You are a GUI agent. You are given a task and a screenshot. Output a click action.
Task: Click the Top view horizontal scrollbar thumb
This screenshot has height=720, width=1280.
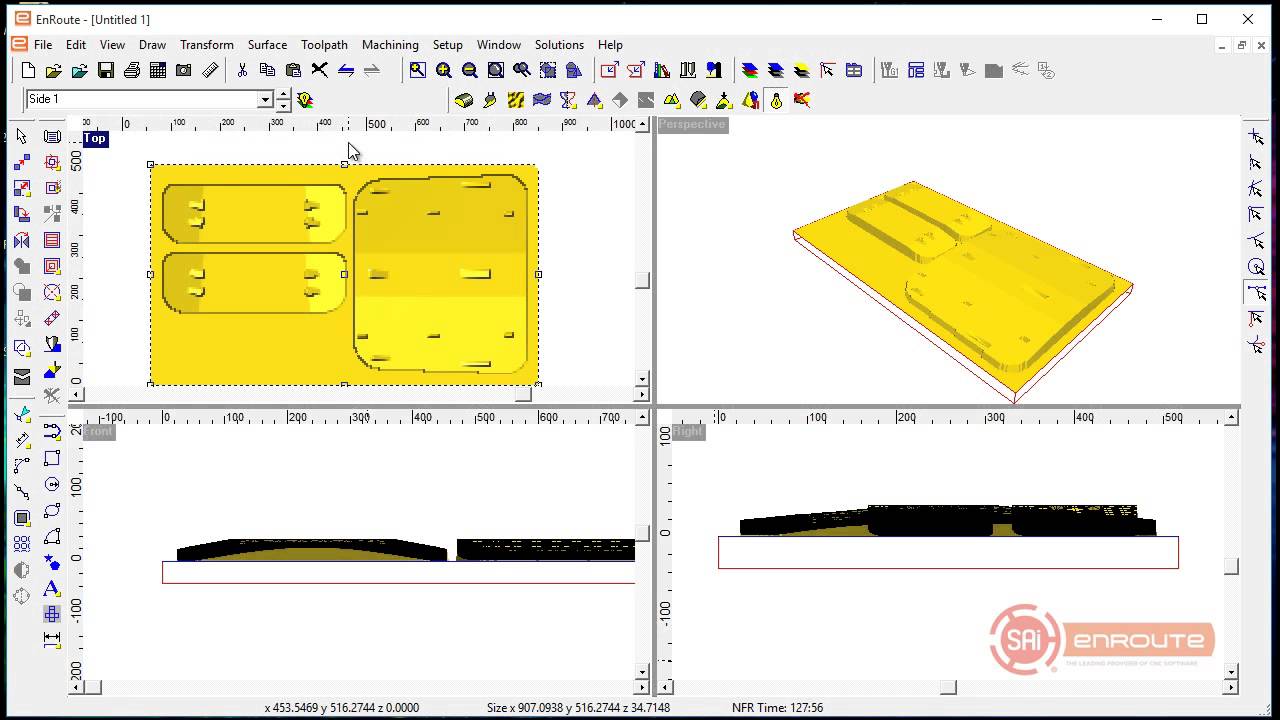523,395
